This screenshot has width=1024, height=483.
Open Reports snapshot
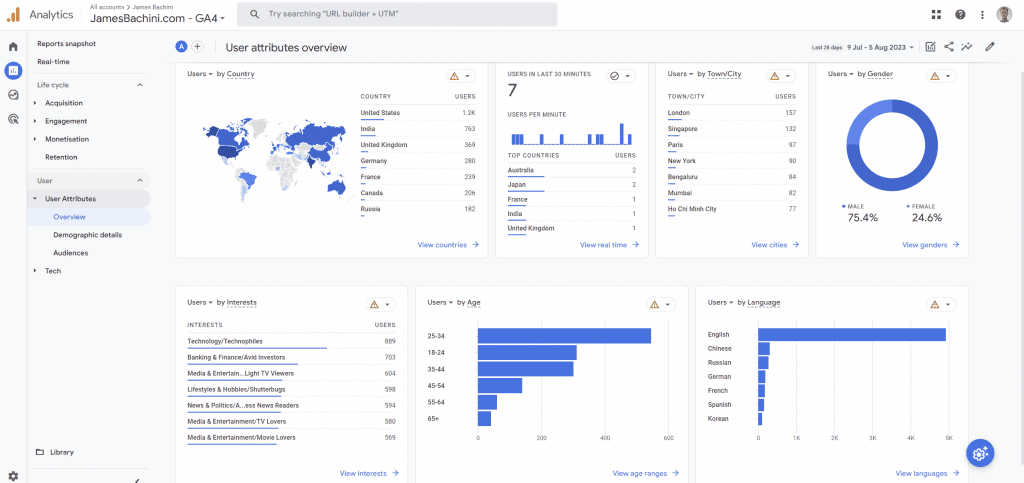tap(67, 44)
